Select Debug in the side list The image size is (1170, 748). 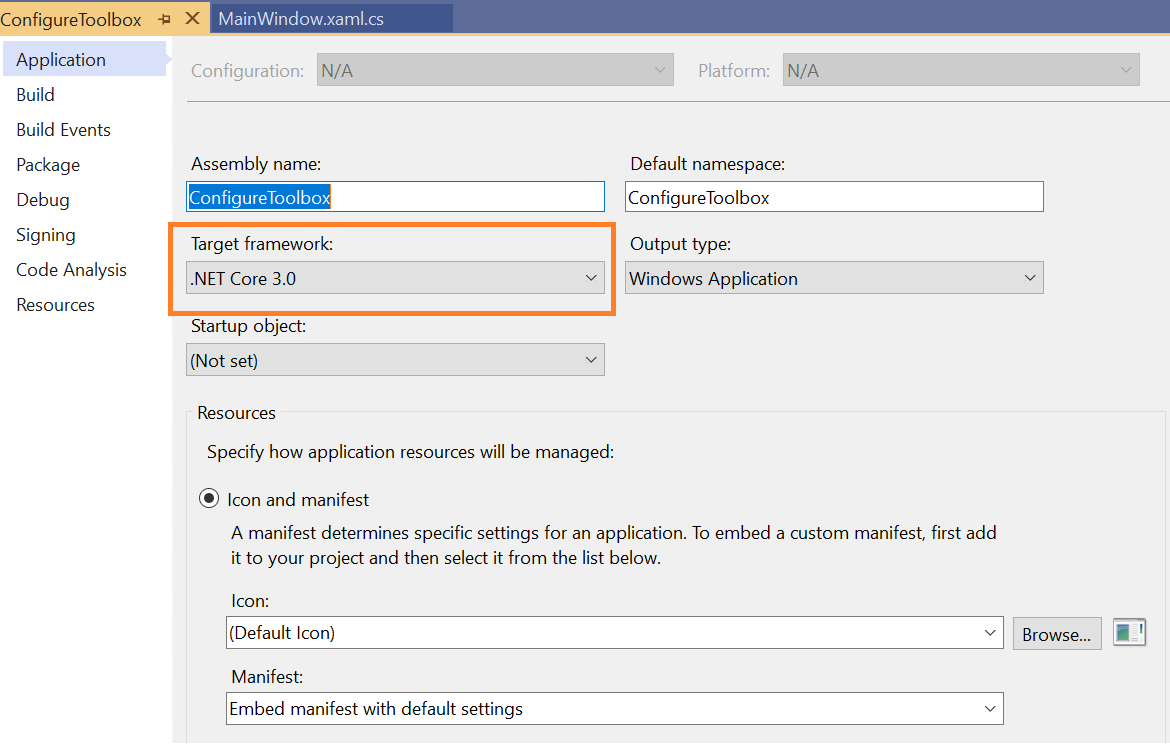[43, 200]
